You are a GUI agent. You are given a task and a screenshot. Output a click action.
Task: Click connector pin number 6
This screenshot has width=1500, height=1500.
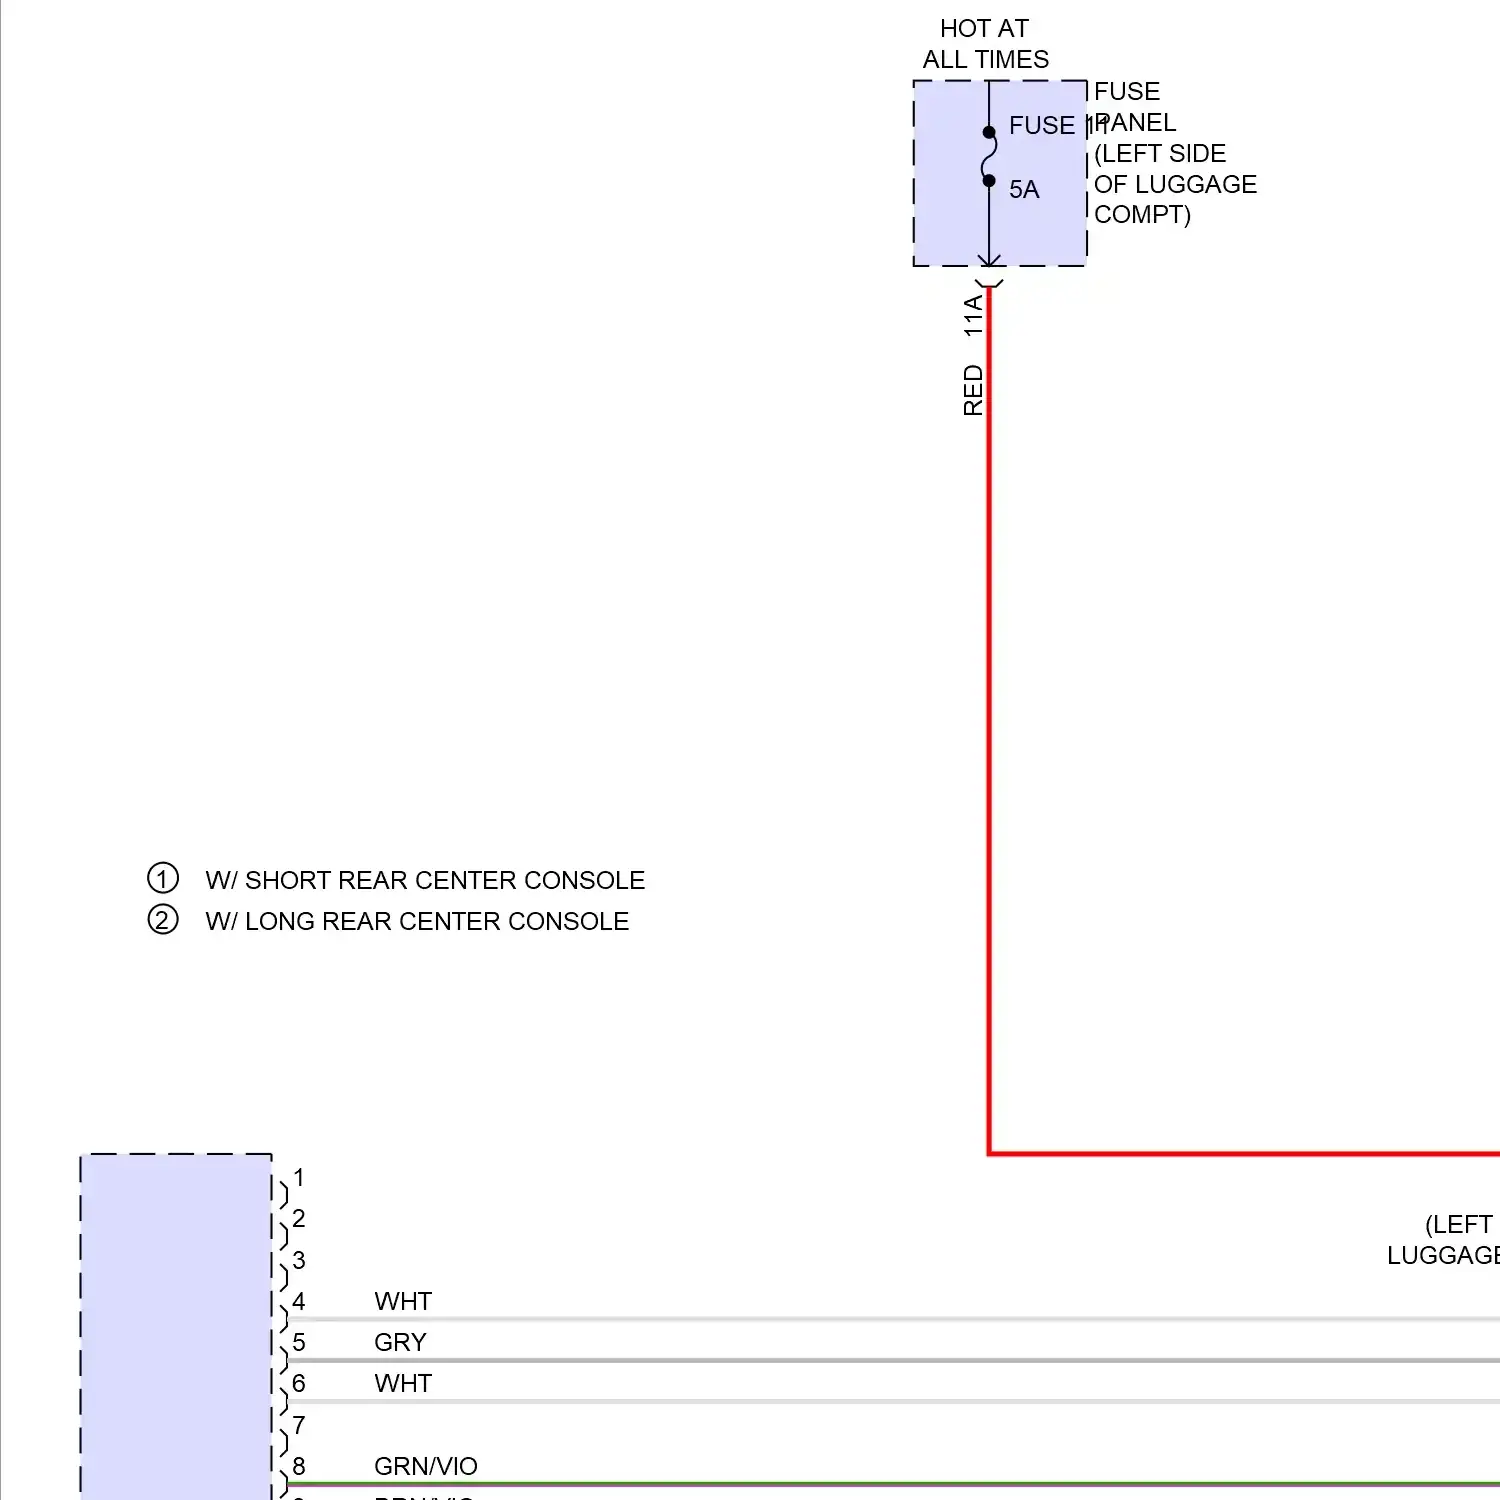point(298,1383)
